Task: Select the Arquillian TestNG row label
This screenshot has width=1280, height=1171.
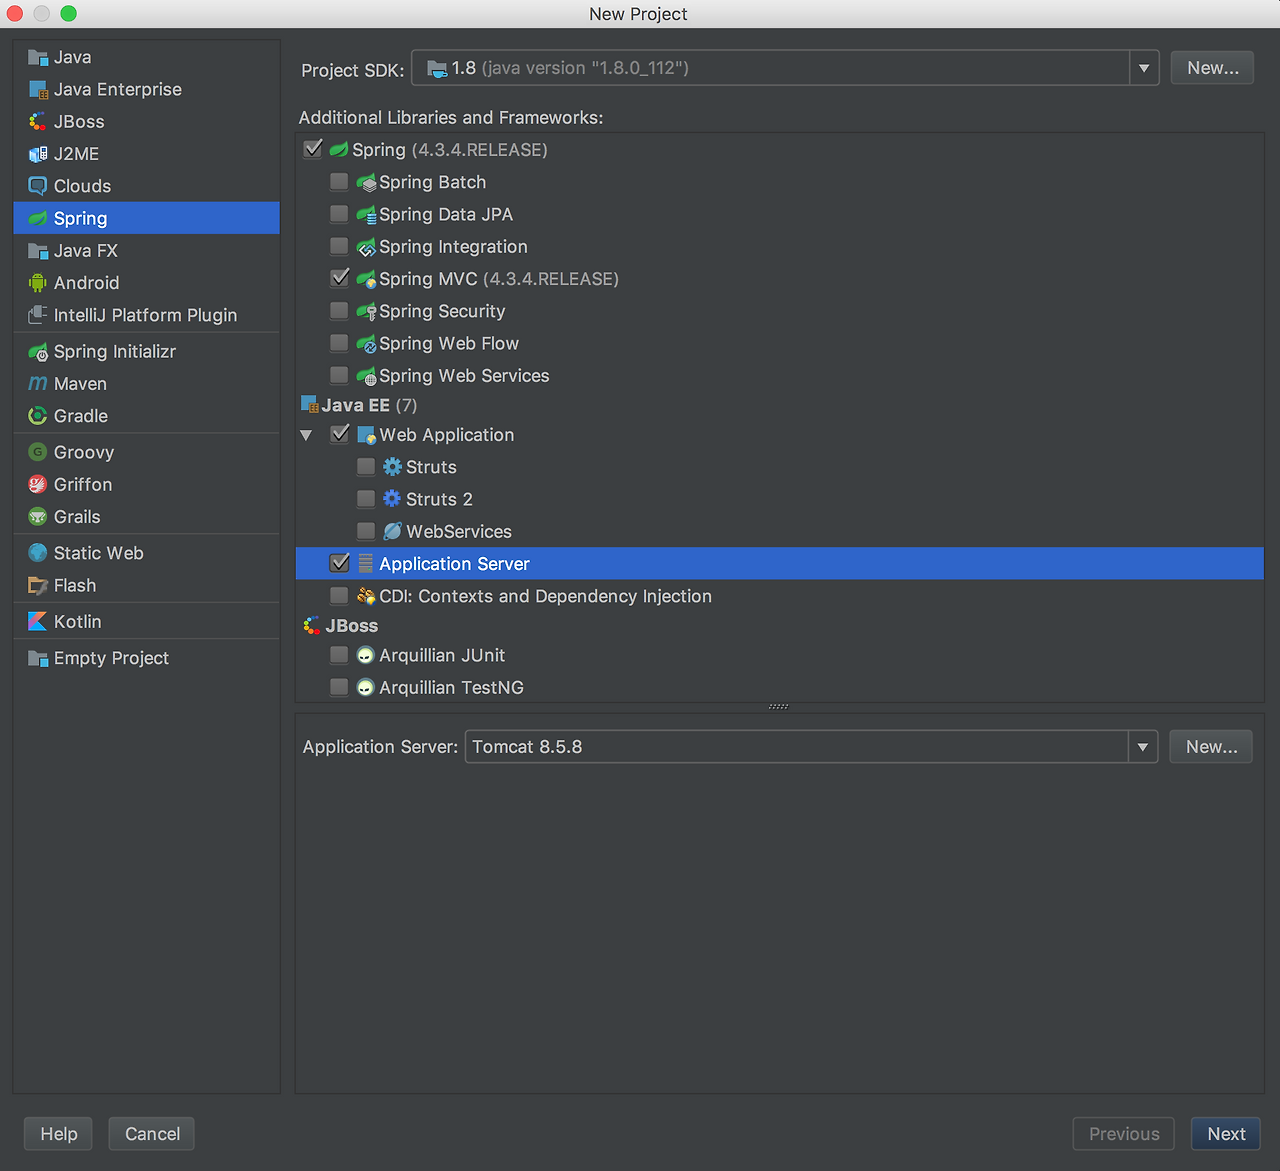Action: pyautogui.click(x=451, y=688)
